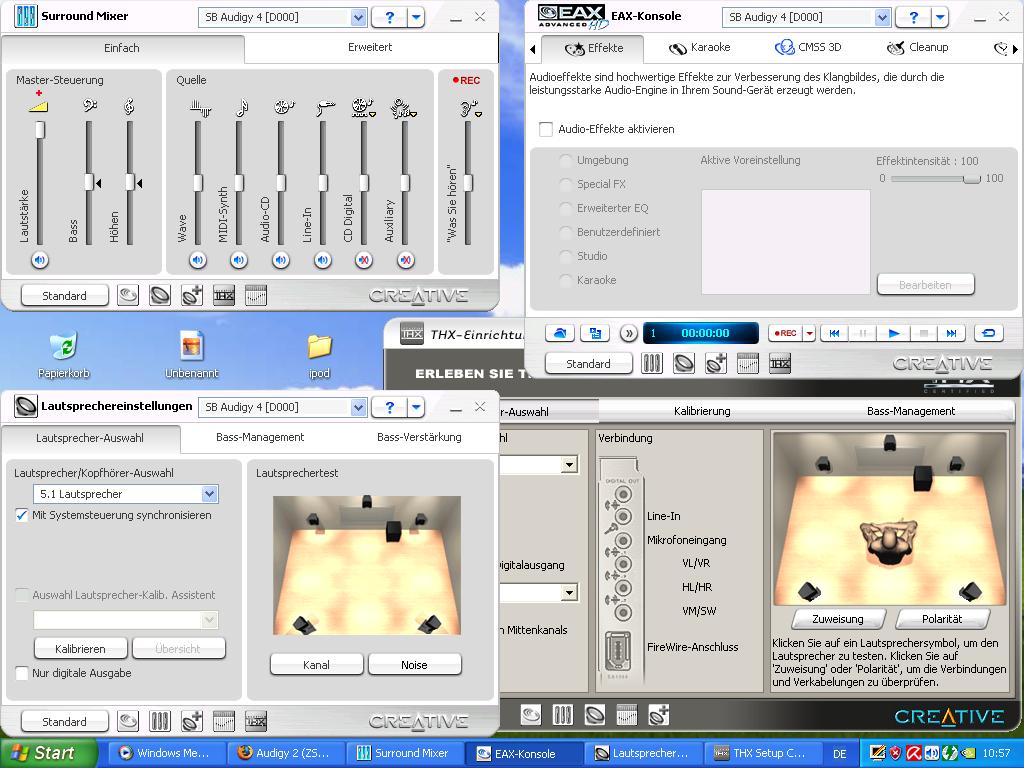Viewport: 1024px width, 768px height.
Task: Open the Bass-Verstärkung tab
Action: coord(419,437)
